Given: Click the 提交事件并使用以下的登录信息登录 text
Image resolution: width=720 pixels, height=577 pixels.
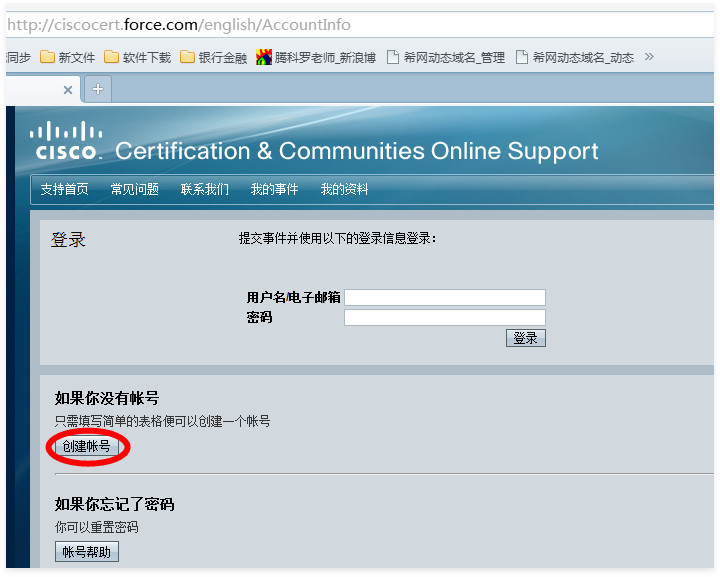Looking at the screenshot, I should [338, 239].
